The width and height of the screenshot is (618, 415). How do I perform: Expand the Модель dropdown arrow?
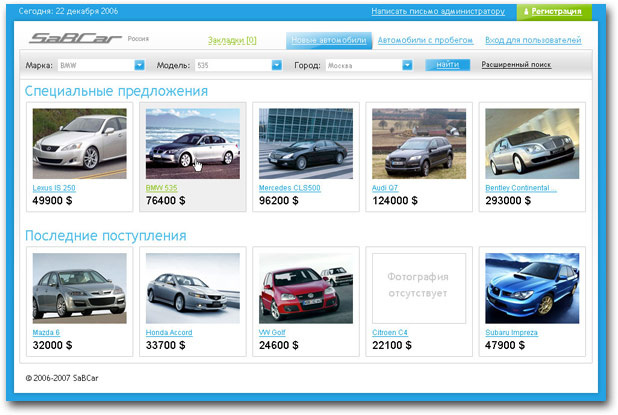[x=277, y=65]
